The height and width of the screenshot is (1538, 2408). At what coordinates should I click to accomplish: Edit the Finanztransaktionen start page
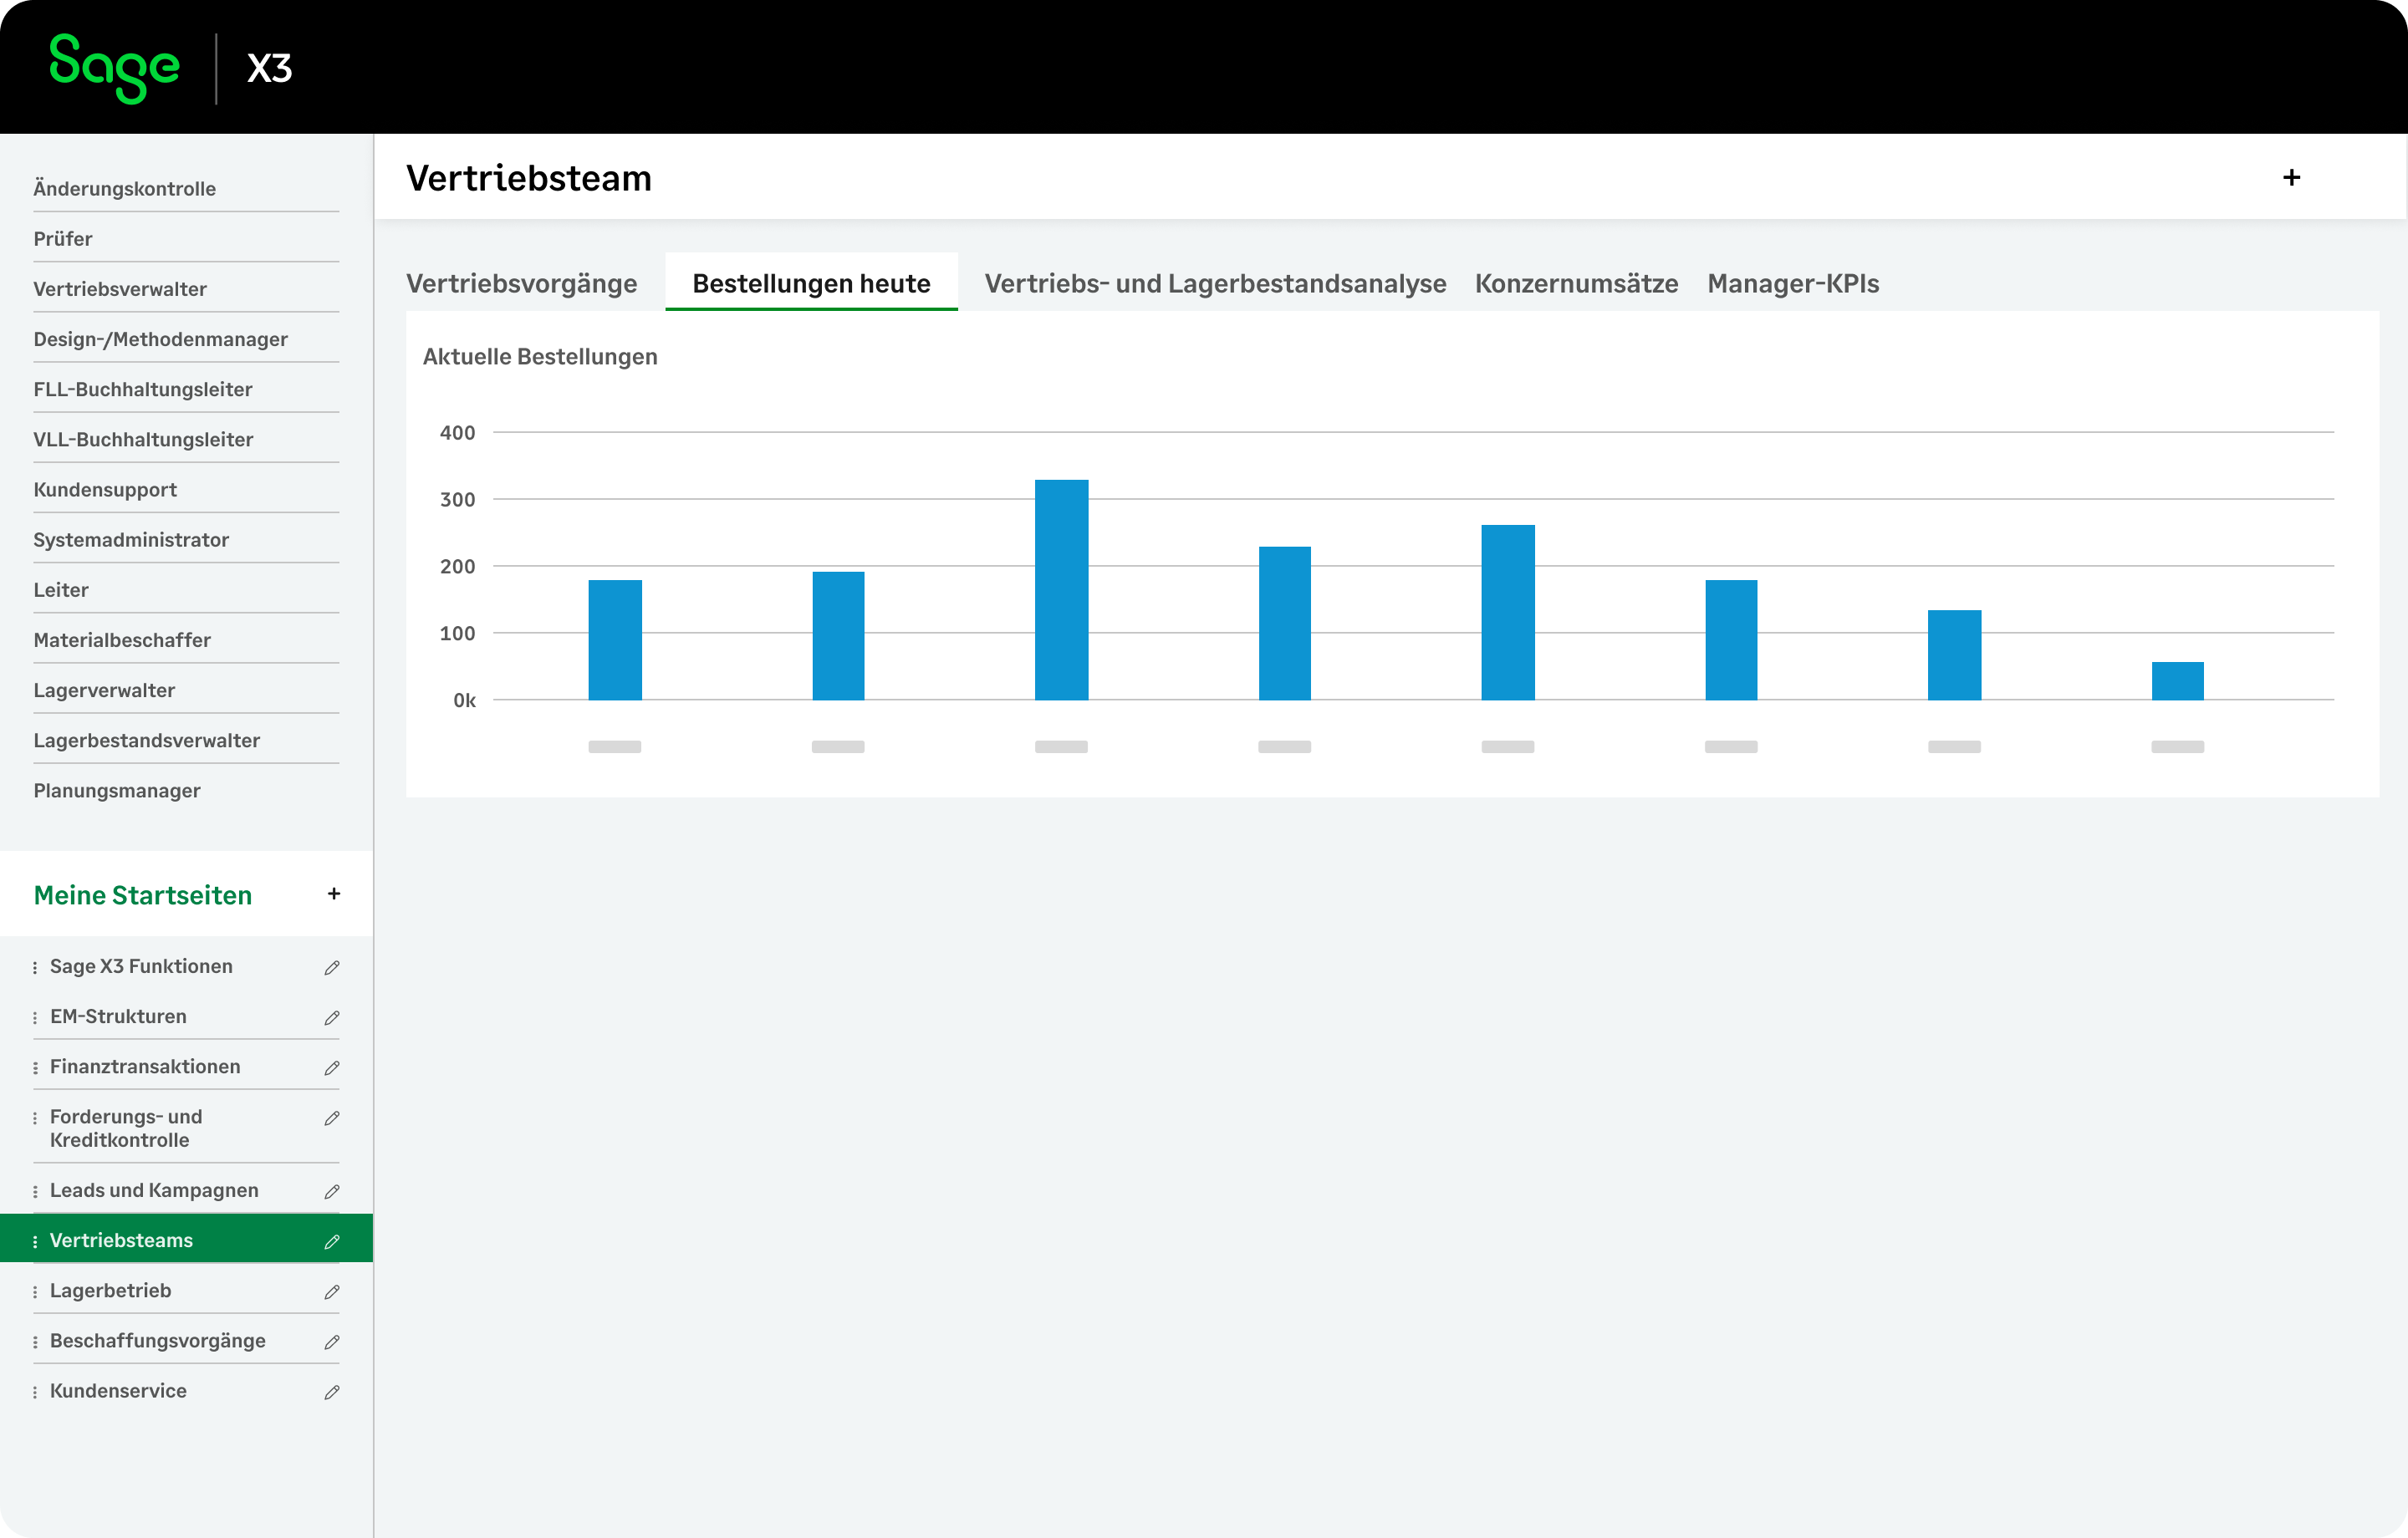tap(332, 1067)
